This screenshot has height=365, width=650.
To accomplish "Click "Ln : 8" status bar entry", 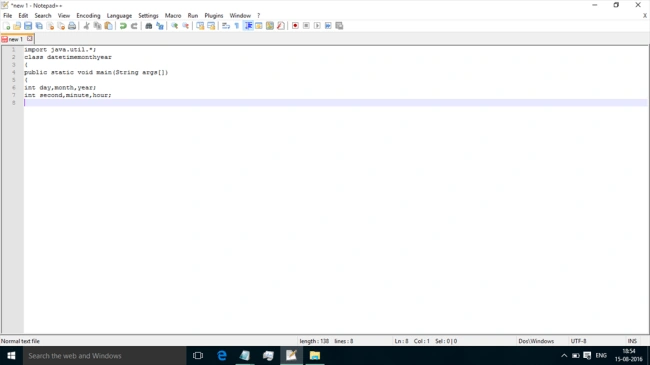I will pyautogui.click(x=401, y=341).
